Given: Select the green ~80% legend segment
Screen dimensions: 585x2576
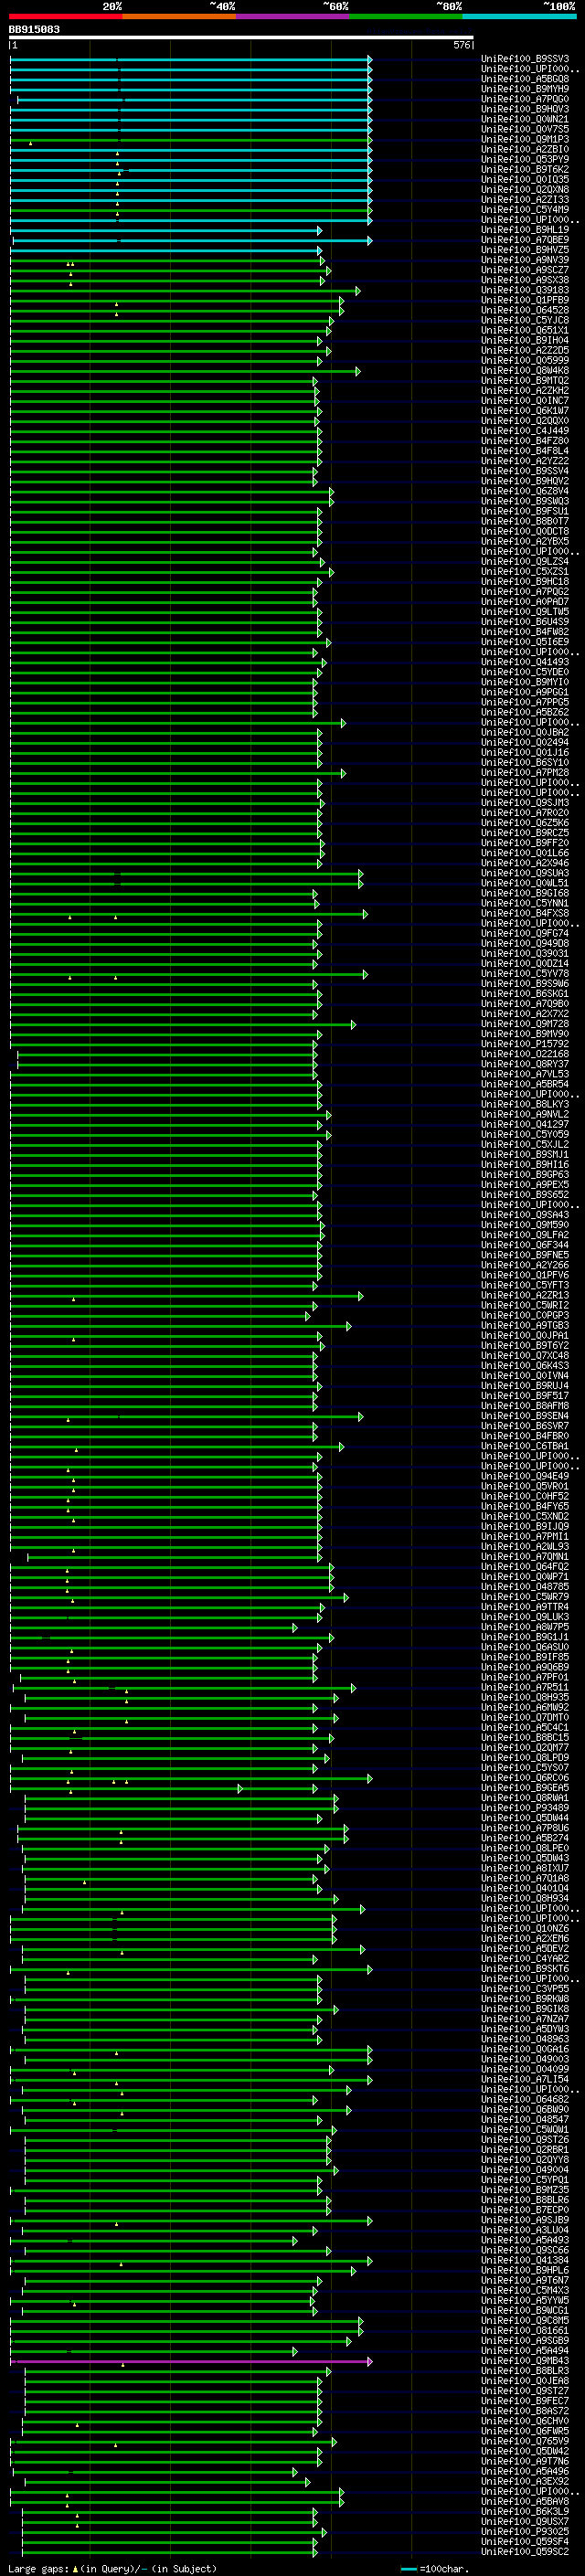Looking at the screenshot, I should [x=406, y=16].
